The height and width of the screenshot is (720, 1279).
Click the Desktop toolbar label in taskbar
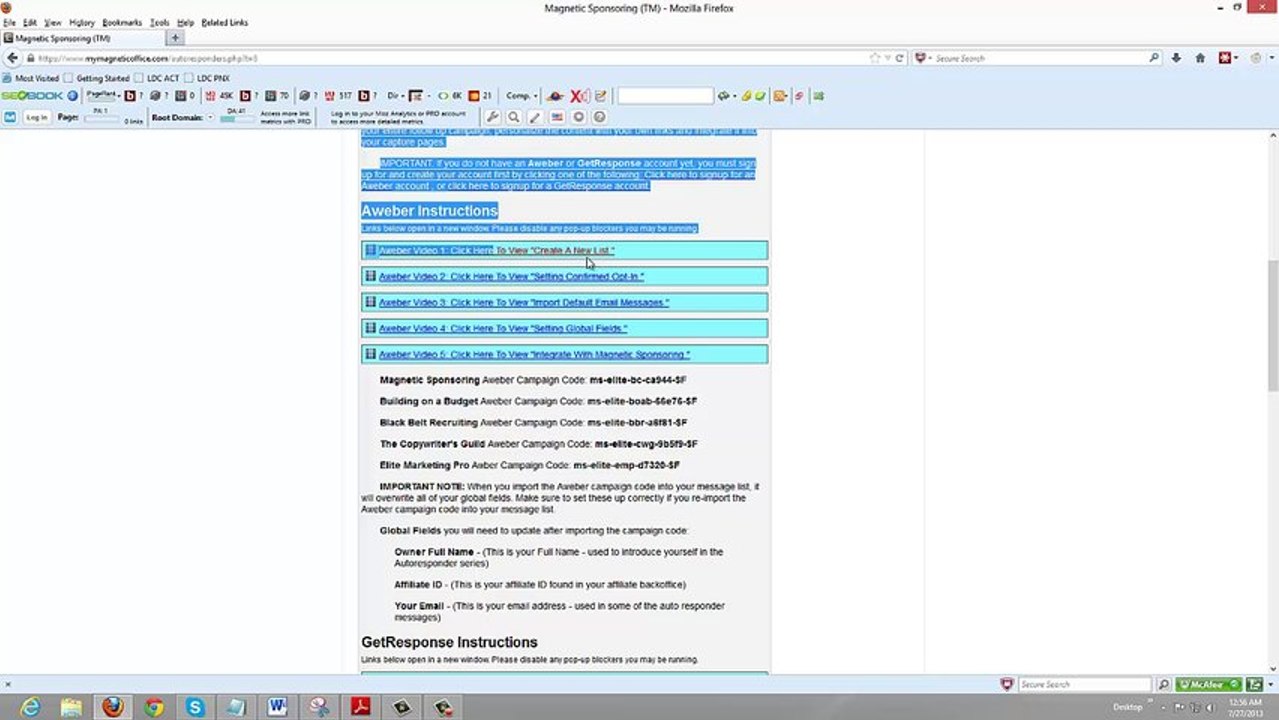tap(1127, 707)
